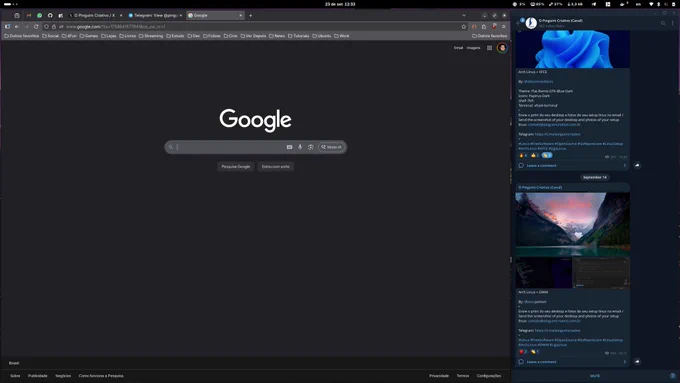Open the on-screen keyboard in Google search box
The height and width of the screenshot is (383, 680).
click(289, 147)
